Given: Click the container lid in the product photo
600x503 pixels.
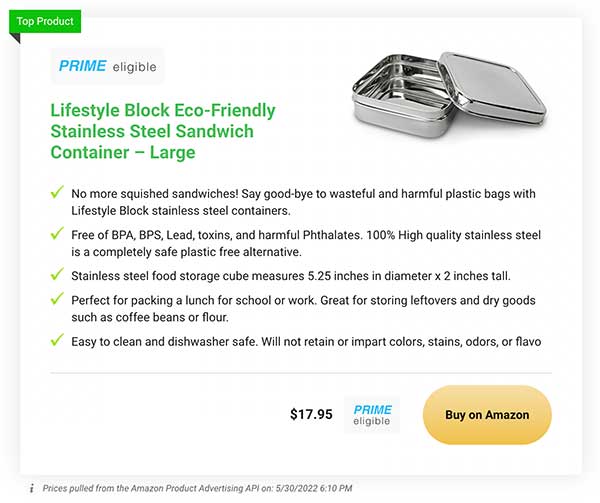Looking at the screenshot, I should 494,88.
